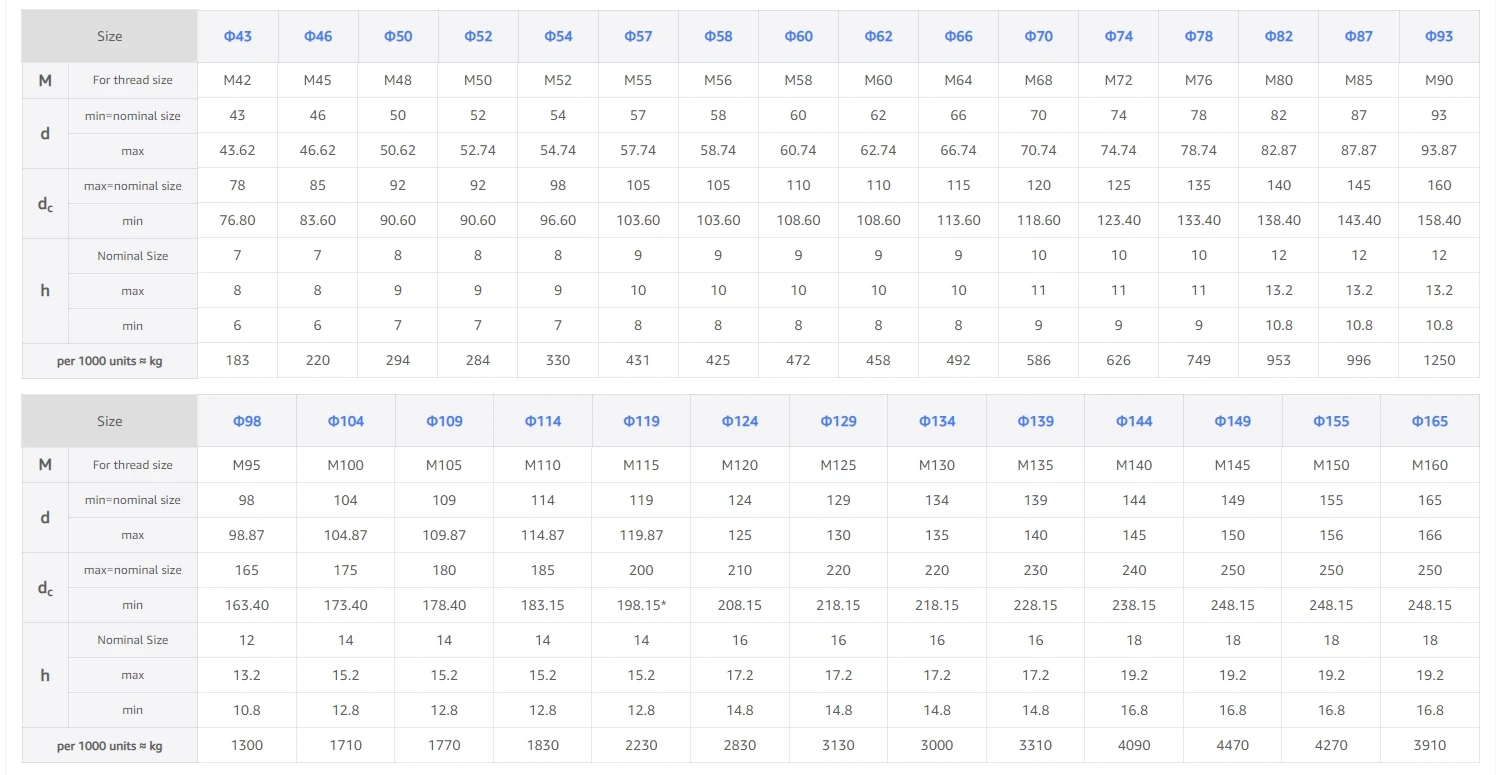Click the 198.15* dc min value
Viewport: 1501px width, 775px height.
(x=641, y=605)
